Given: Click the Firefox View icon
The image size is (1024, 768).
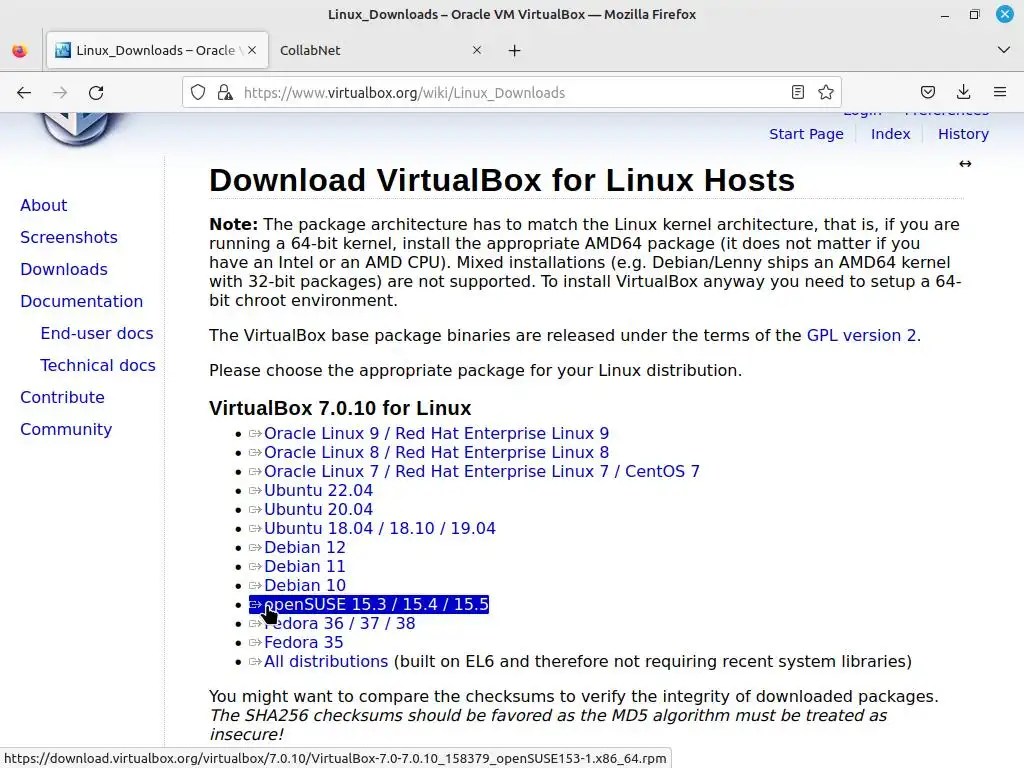Looking at the screenshot, I should point(20,50).
